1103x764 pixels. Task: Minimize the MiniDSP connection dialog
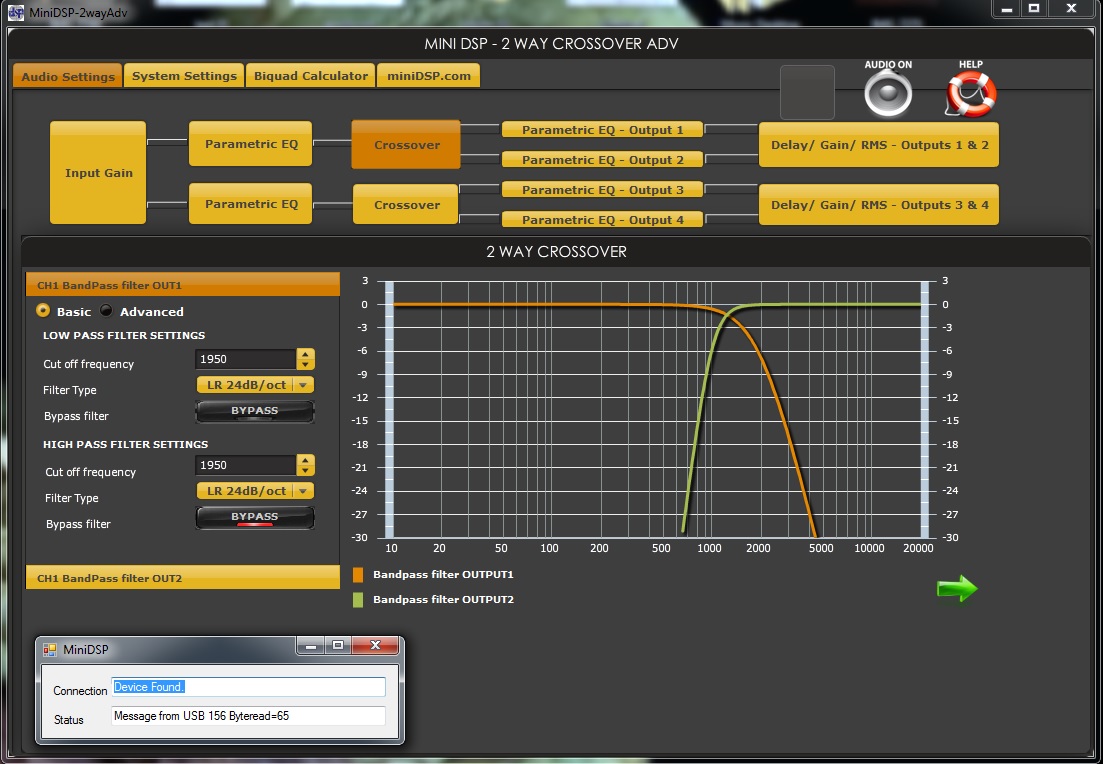311,645
